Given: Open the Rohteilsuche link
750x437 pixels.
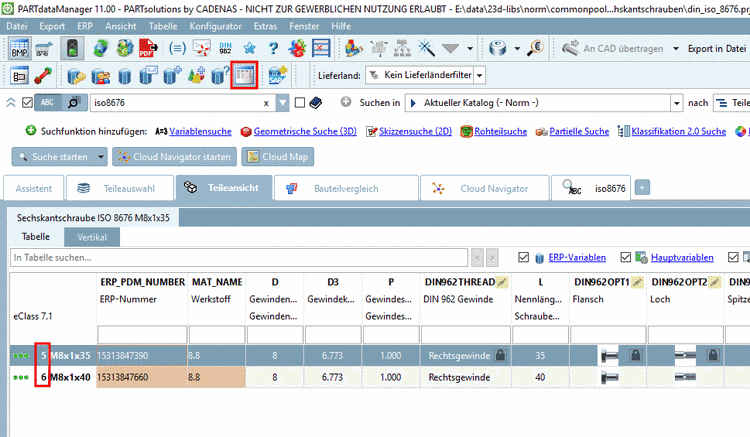Looking at the screenshot, I should (x=500, y=131).
